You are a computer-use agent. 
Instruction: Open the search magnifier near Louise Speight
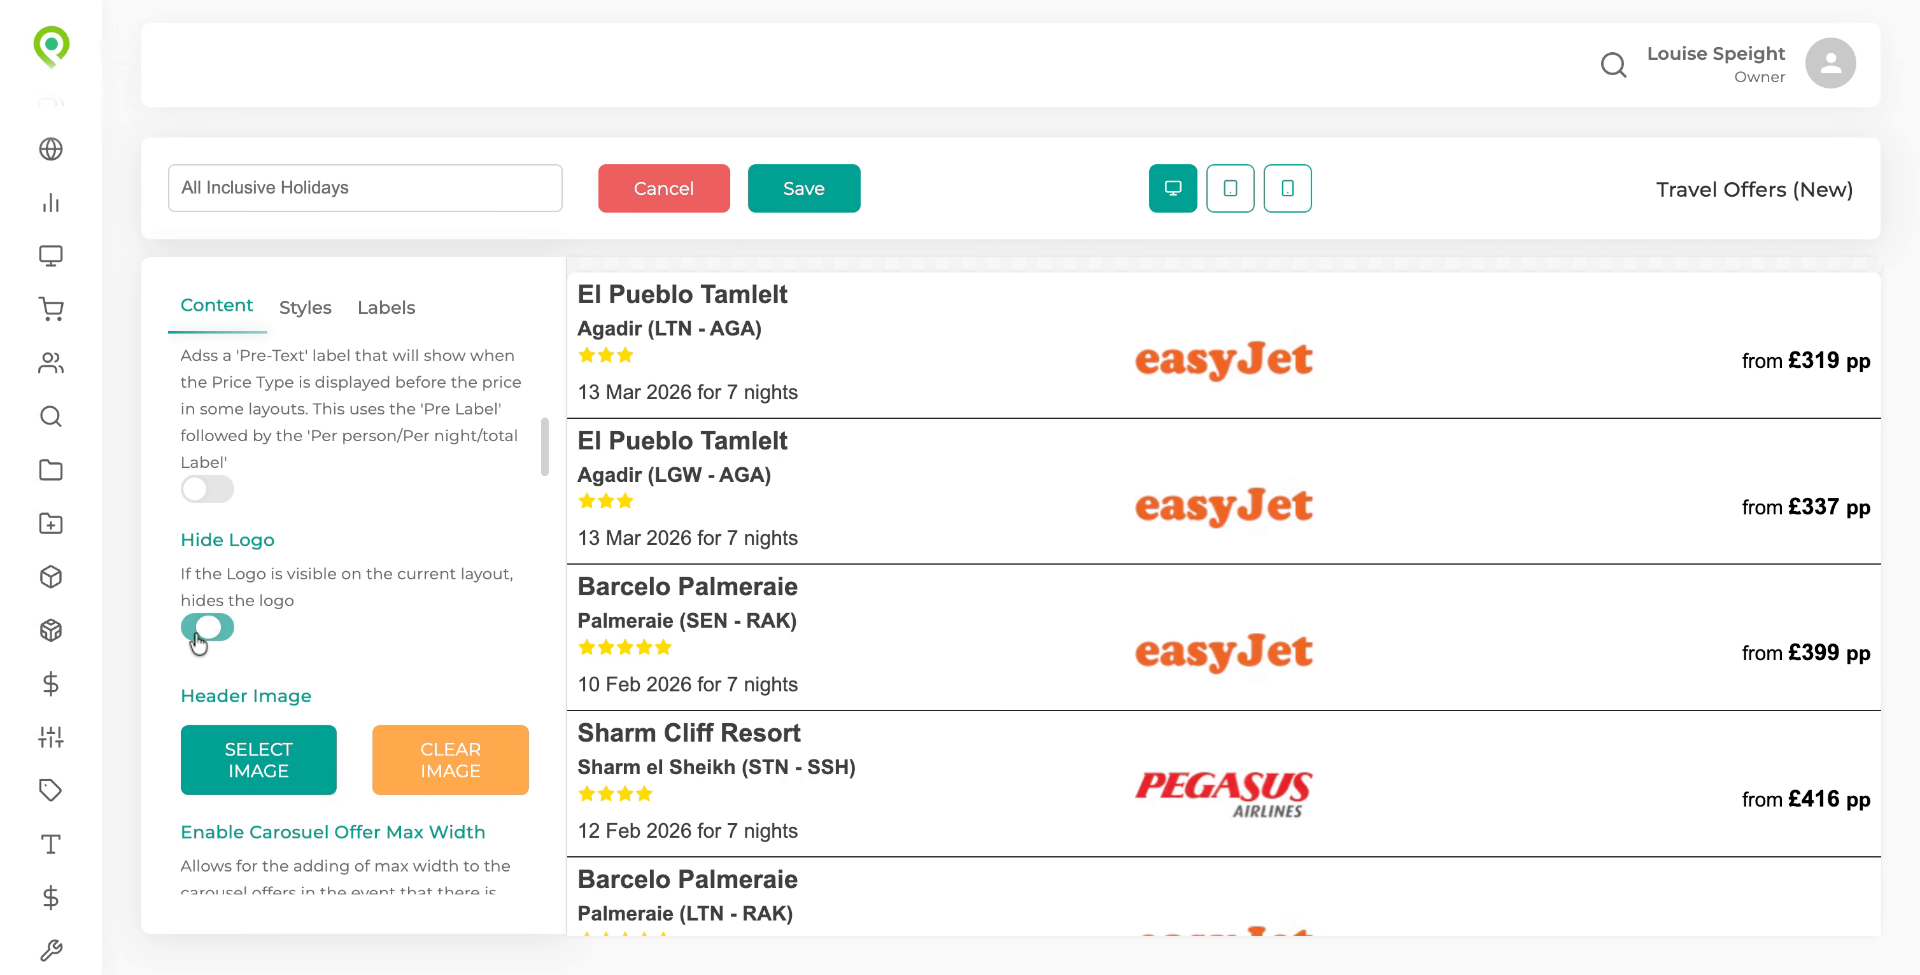tap(1613, 64)
